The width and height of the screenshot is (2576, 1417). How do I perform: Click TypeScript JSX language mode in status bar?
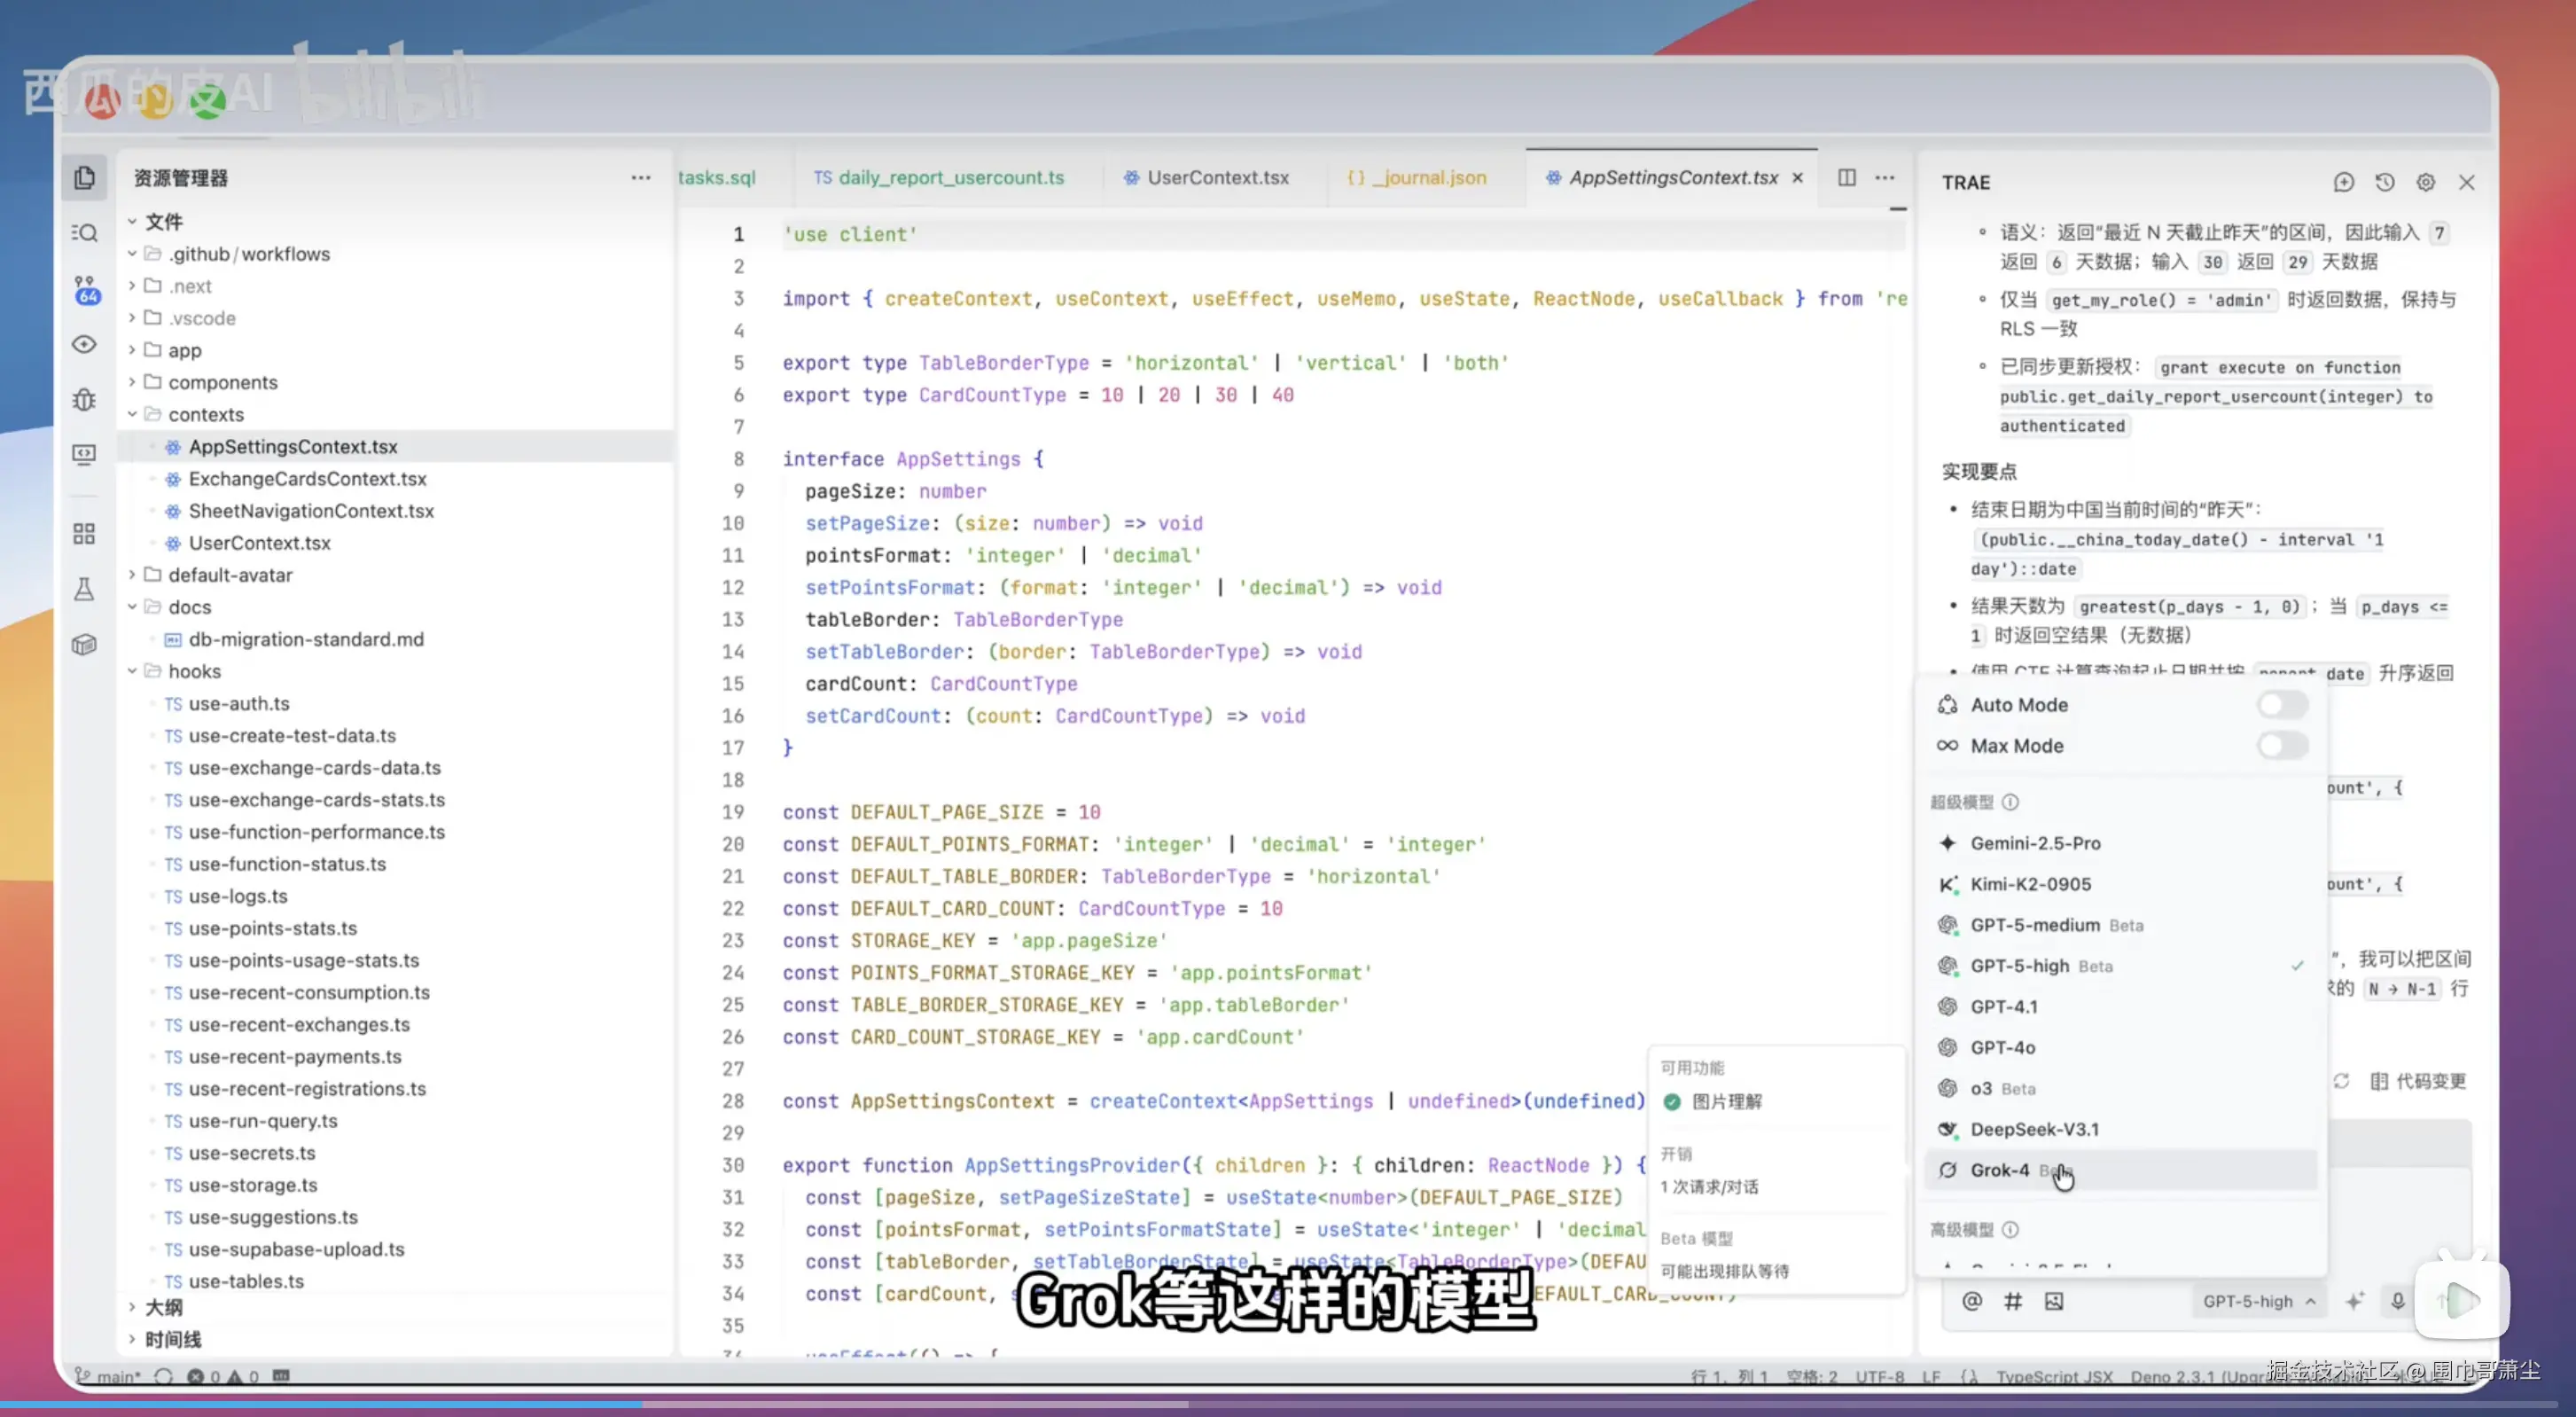pyautogui.click(x=2054, y=1377)
